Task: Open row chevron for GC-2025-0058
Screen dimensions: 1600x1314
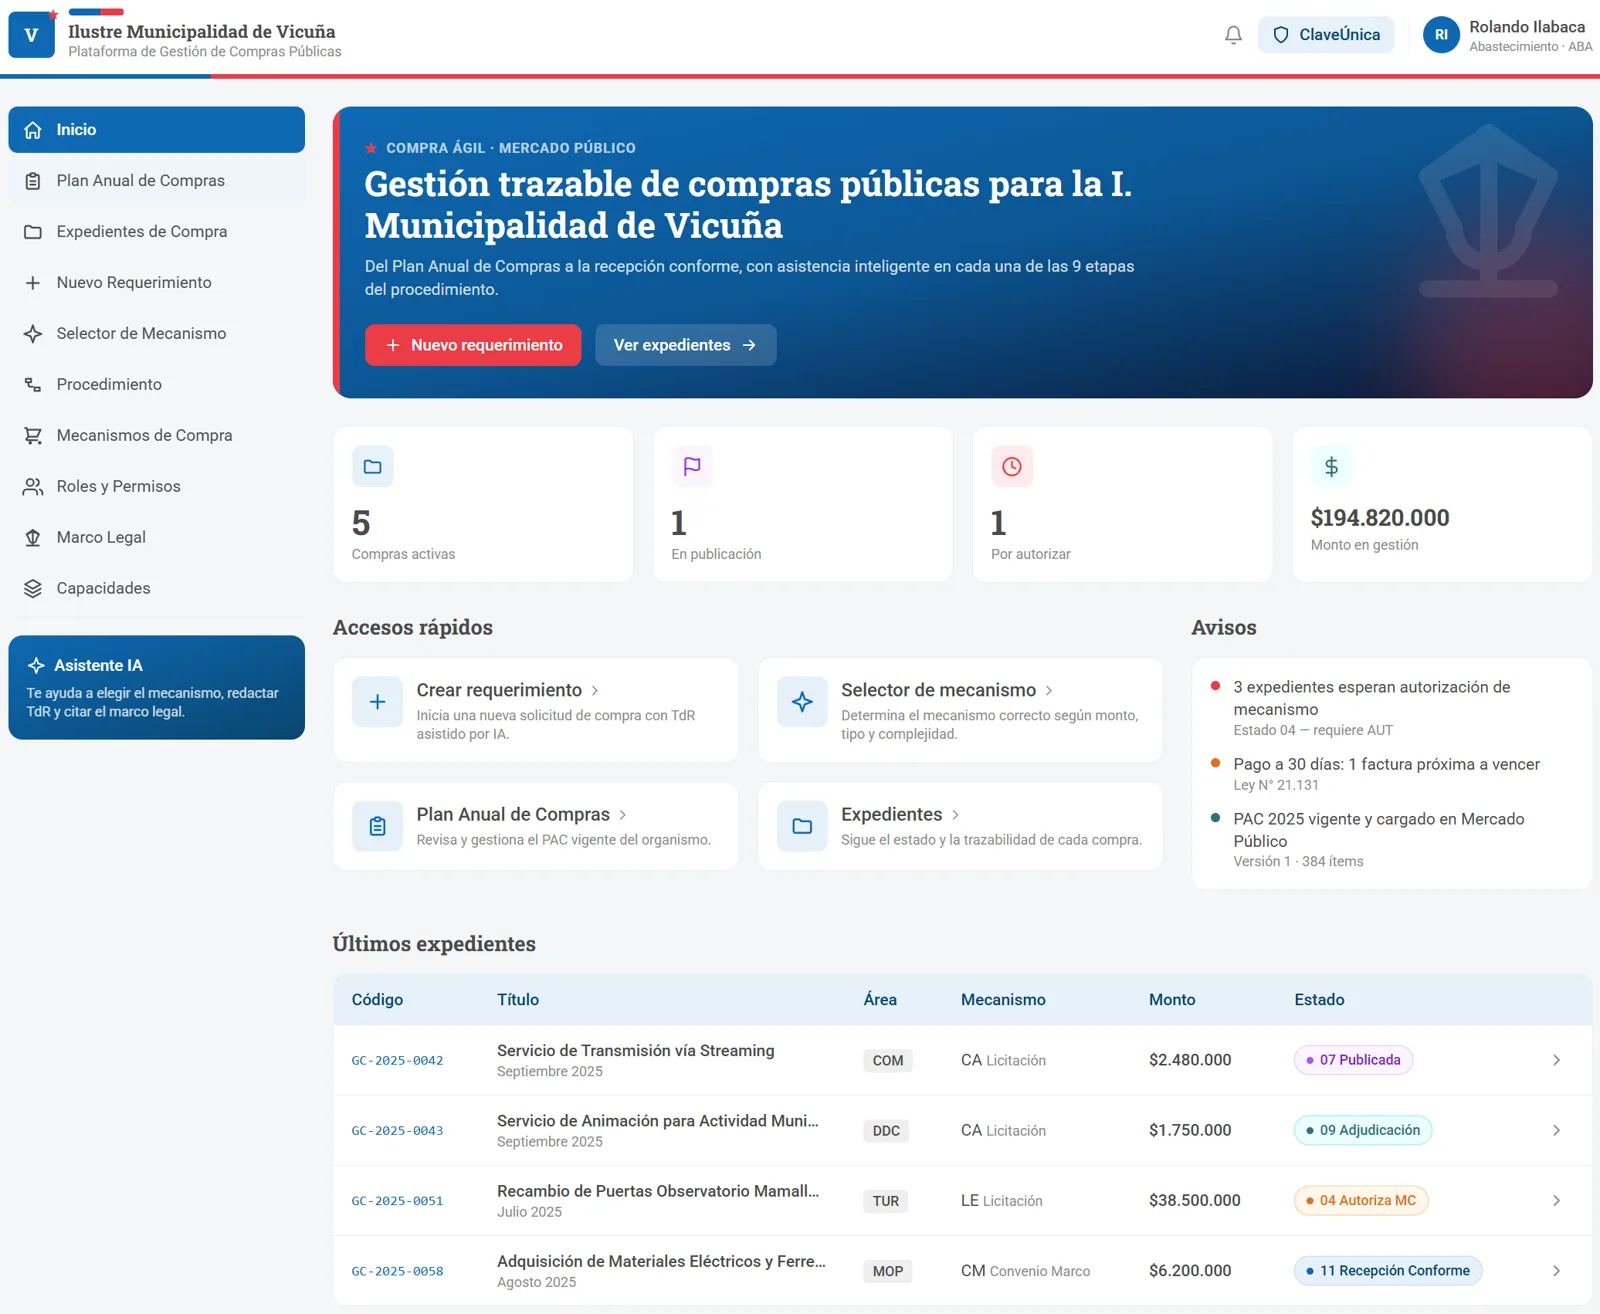Action: coord(1556,1271)
